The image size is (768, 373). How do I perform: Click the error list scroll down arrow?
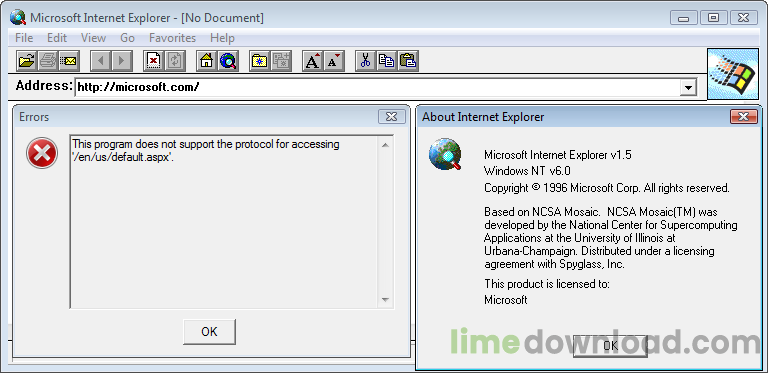[x=385, y=300]
